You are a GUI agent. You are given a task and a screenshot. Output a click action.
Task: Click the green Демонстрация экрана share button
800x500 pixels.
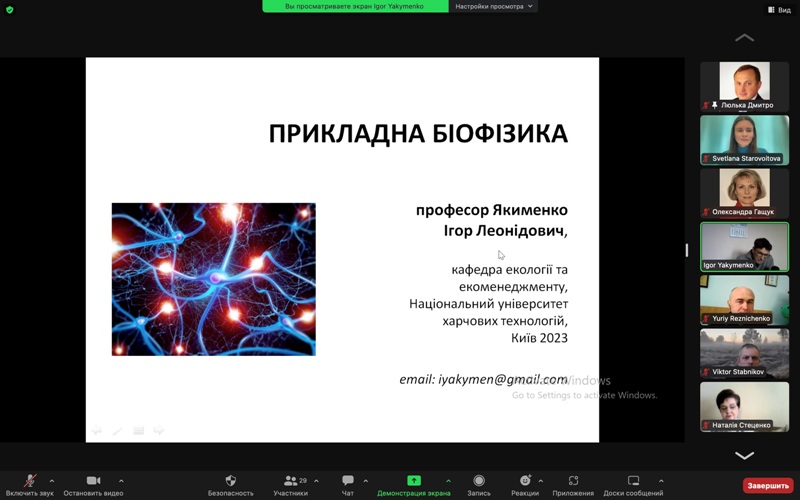(414, 485)
